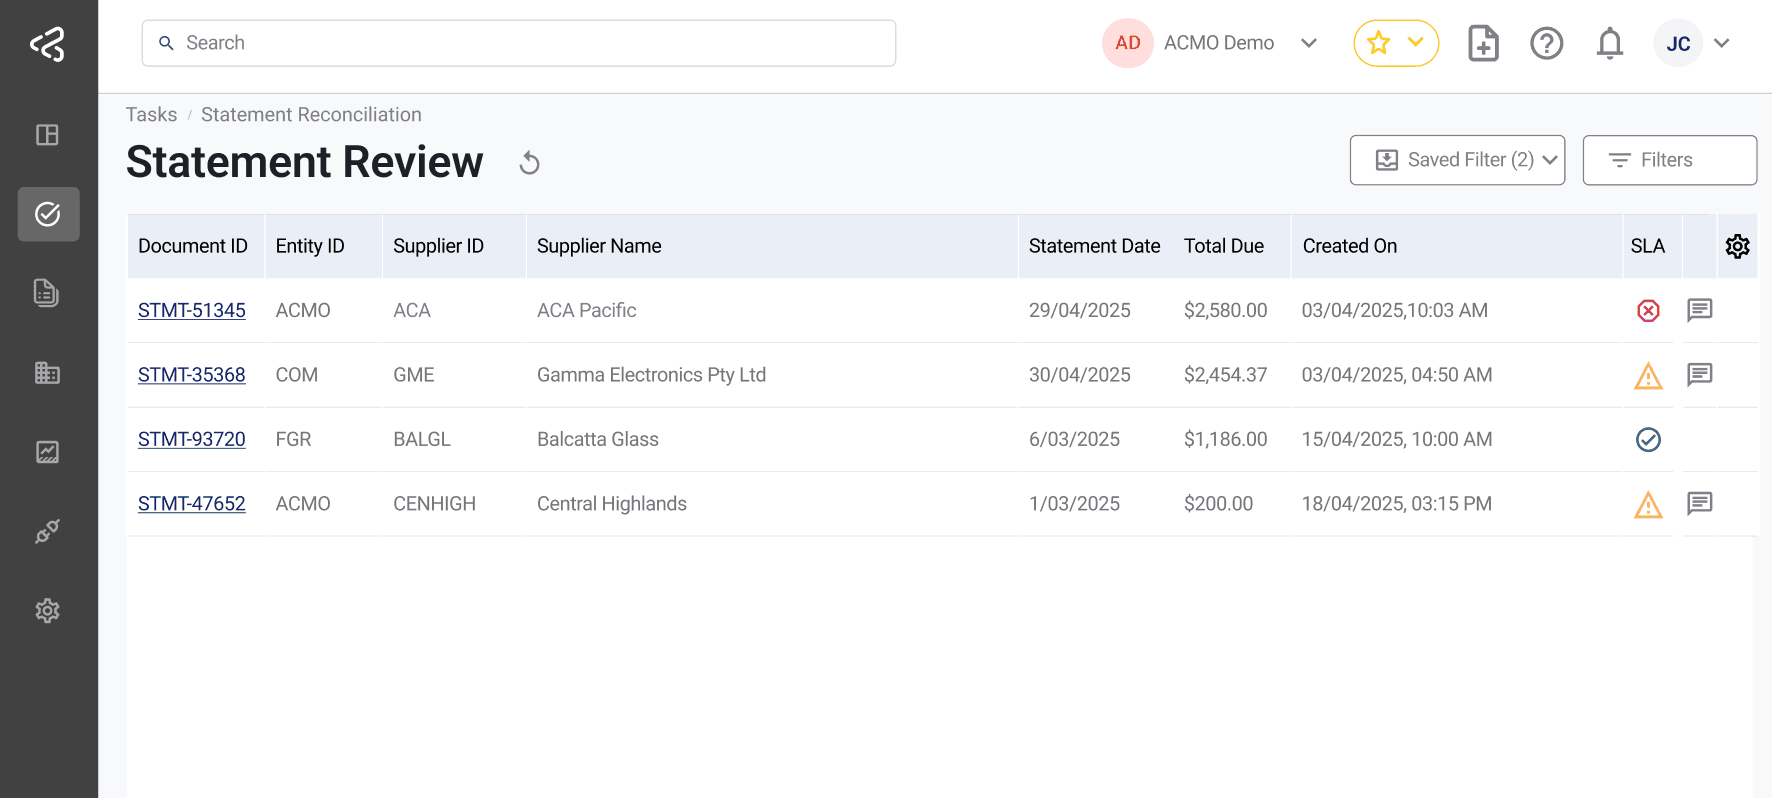The height and width of the screenshot is (798, 1772).
Task: Sort by Created On column header
Action: click(1350, 246)
